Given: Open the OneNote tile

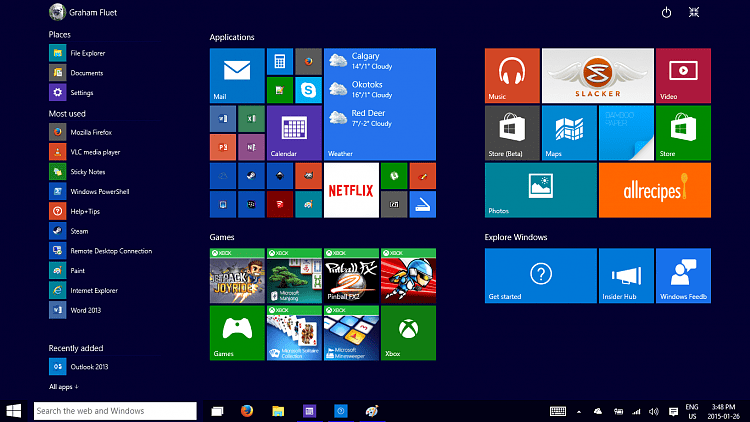Looking at the screenshot, I should 251,147.
